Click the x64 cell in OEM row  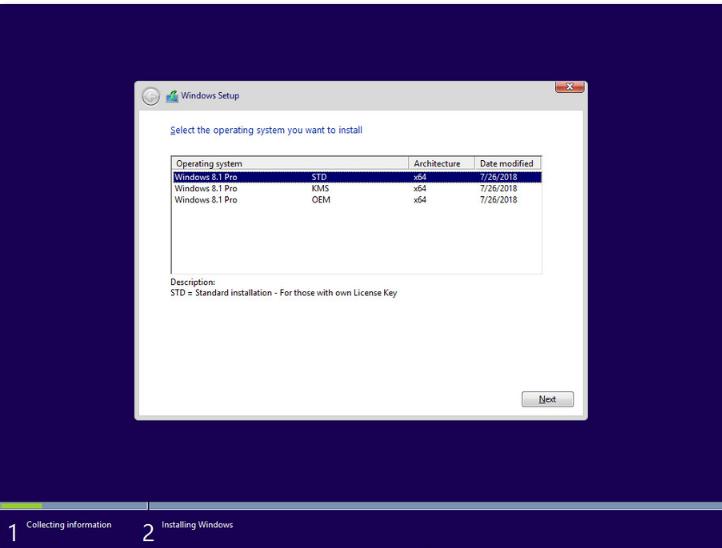coord(420,200)
